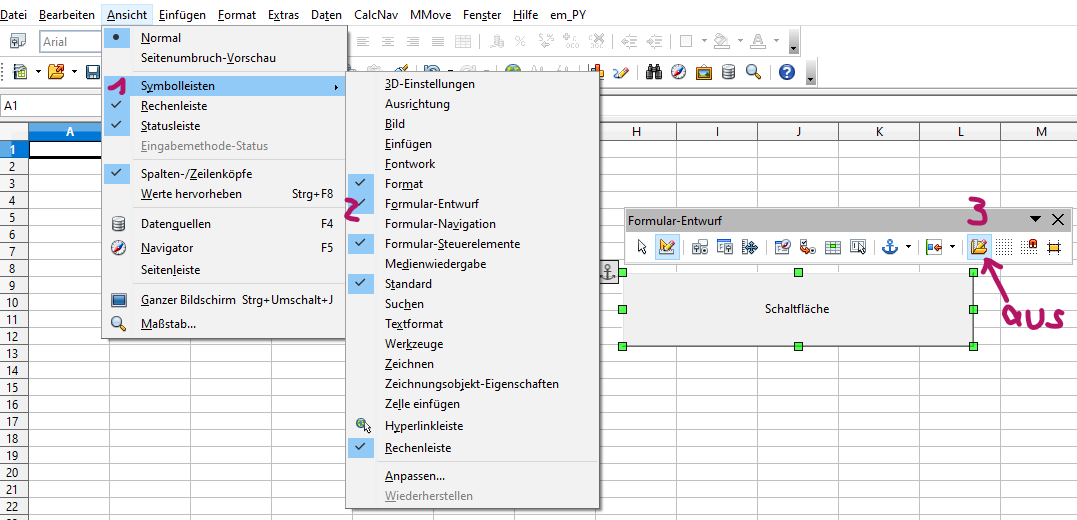Toggle Spalten-/Zeilenköpfe visibility option

pos(196,174)
